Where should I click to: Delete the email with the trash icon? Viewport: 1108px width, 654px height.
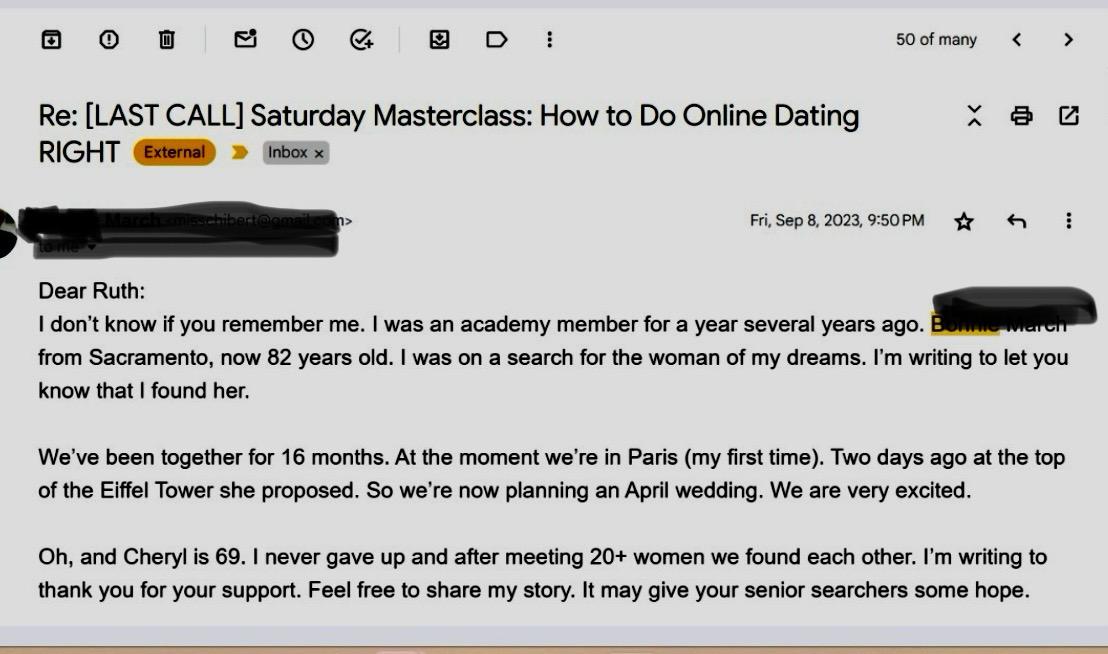(x=166, y=39)
